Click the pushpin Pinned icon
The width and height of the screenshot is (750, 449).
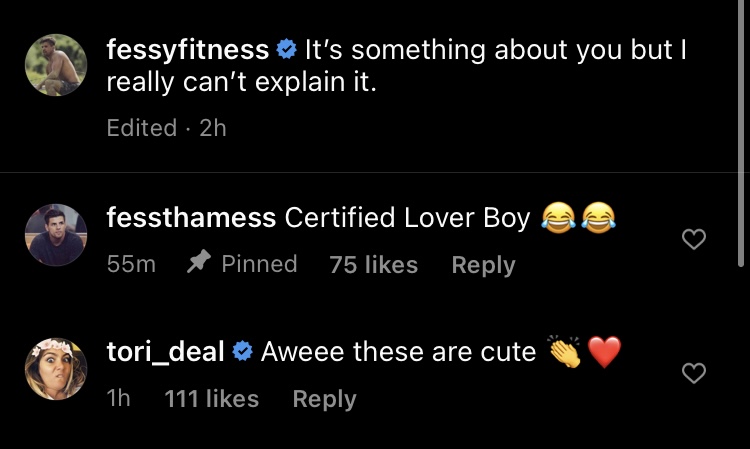(x=198, y=262)
